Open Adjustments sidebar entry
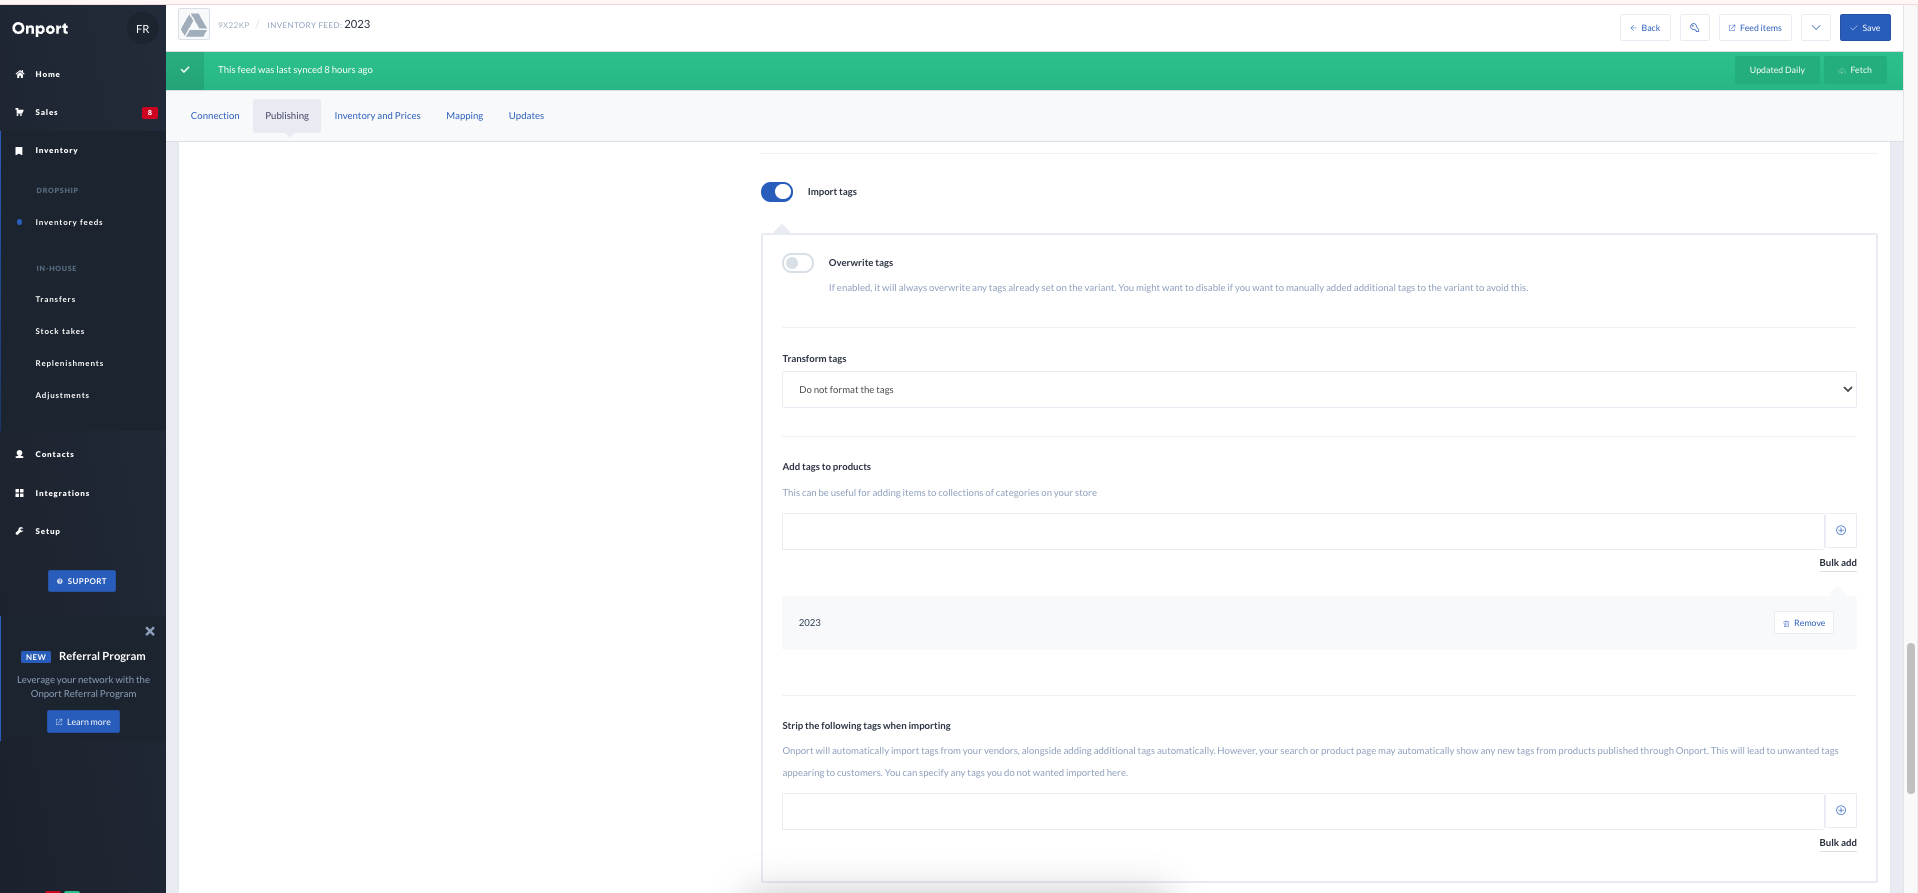1918x893 pixels. (62, 395)
